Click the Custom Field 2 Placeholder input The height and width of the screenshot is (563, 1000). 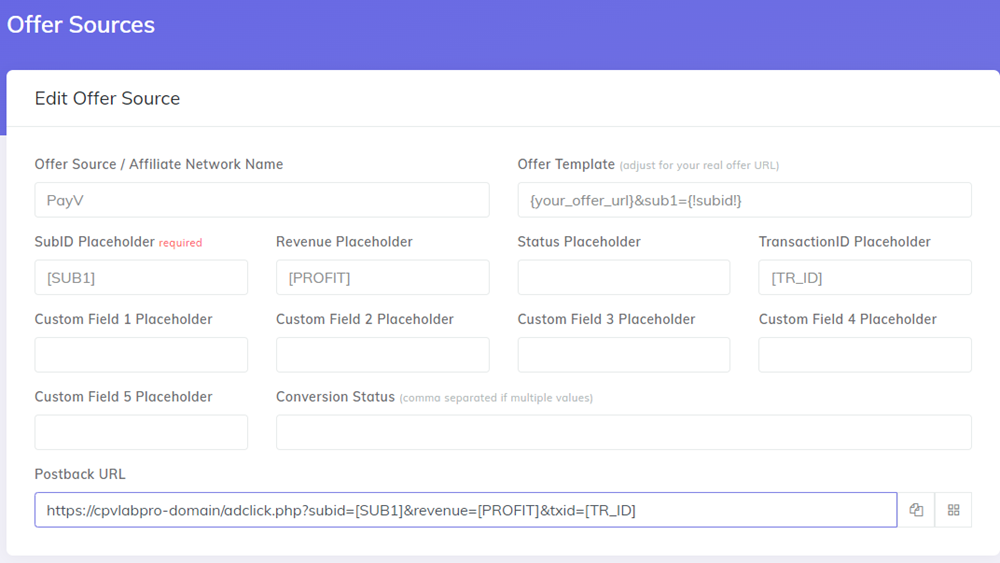[383, 355]
